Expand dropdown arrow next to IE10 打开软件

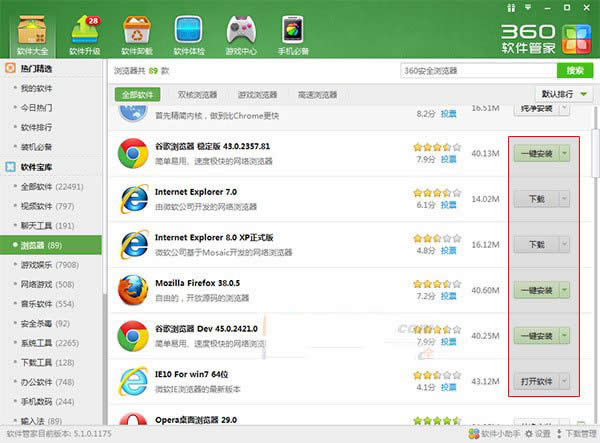click(565, 381)
